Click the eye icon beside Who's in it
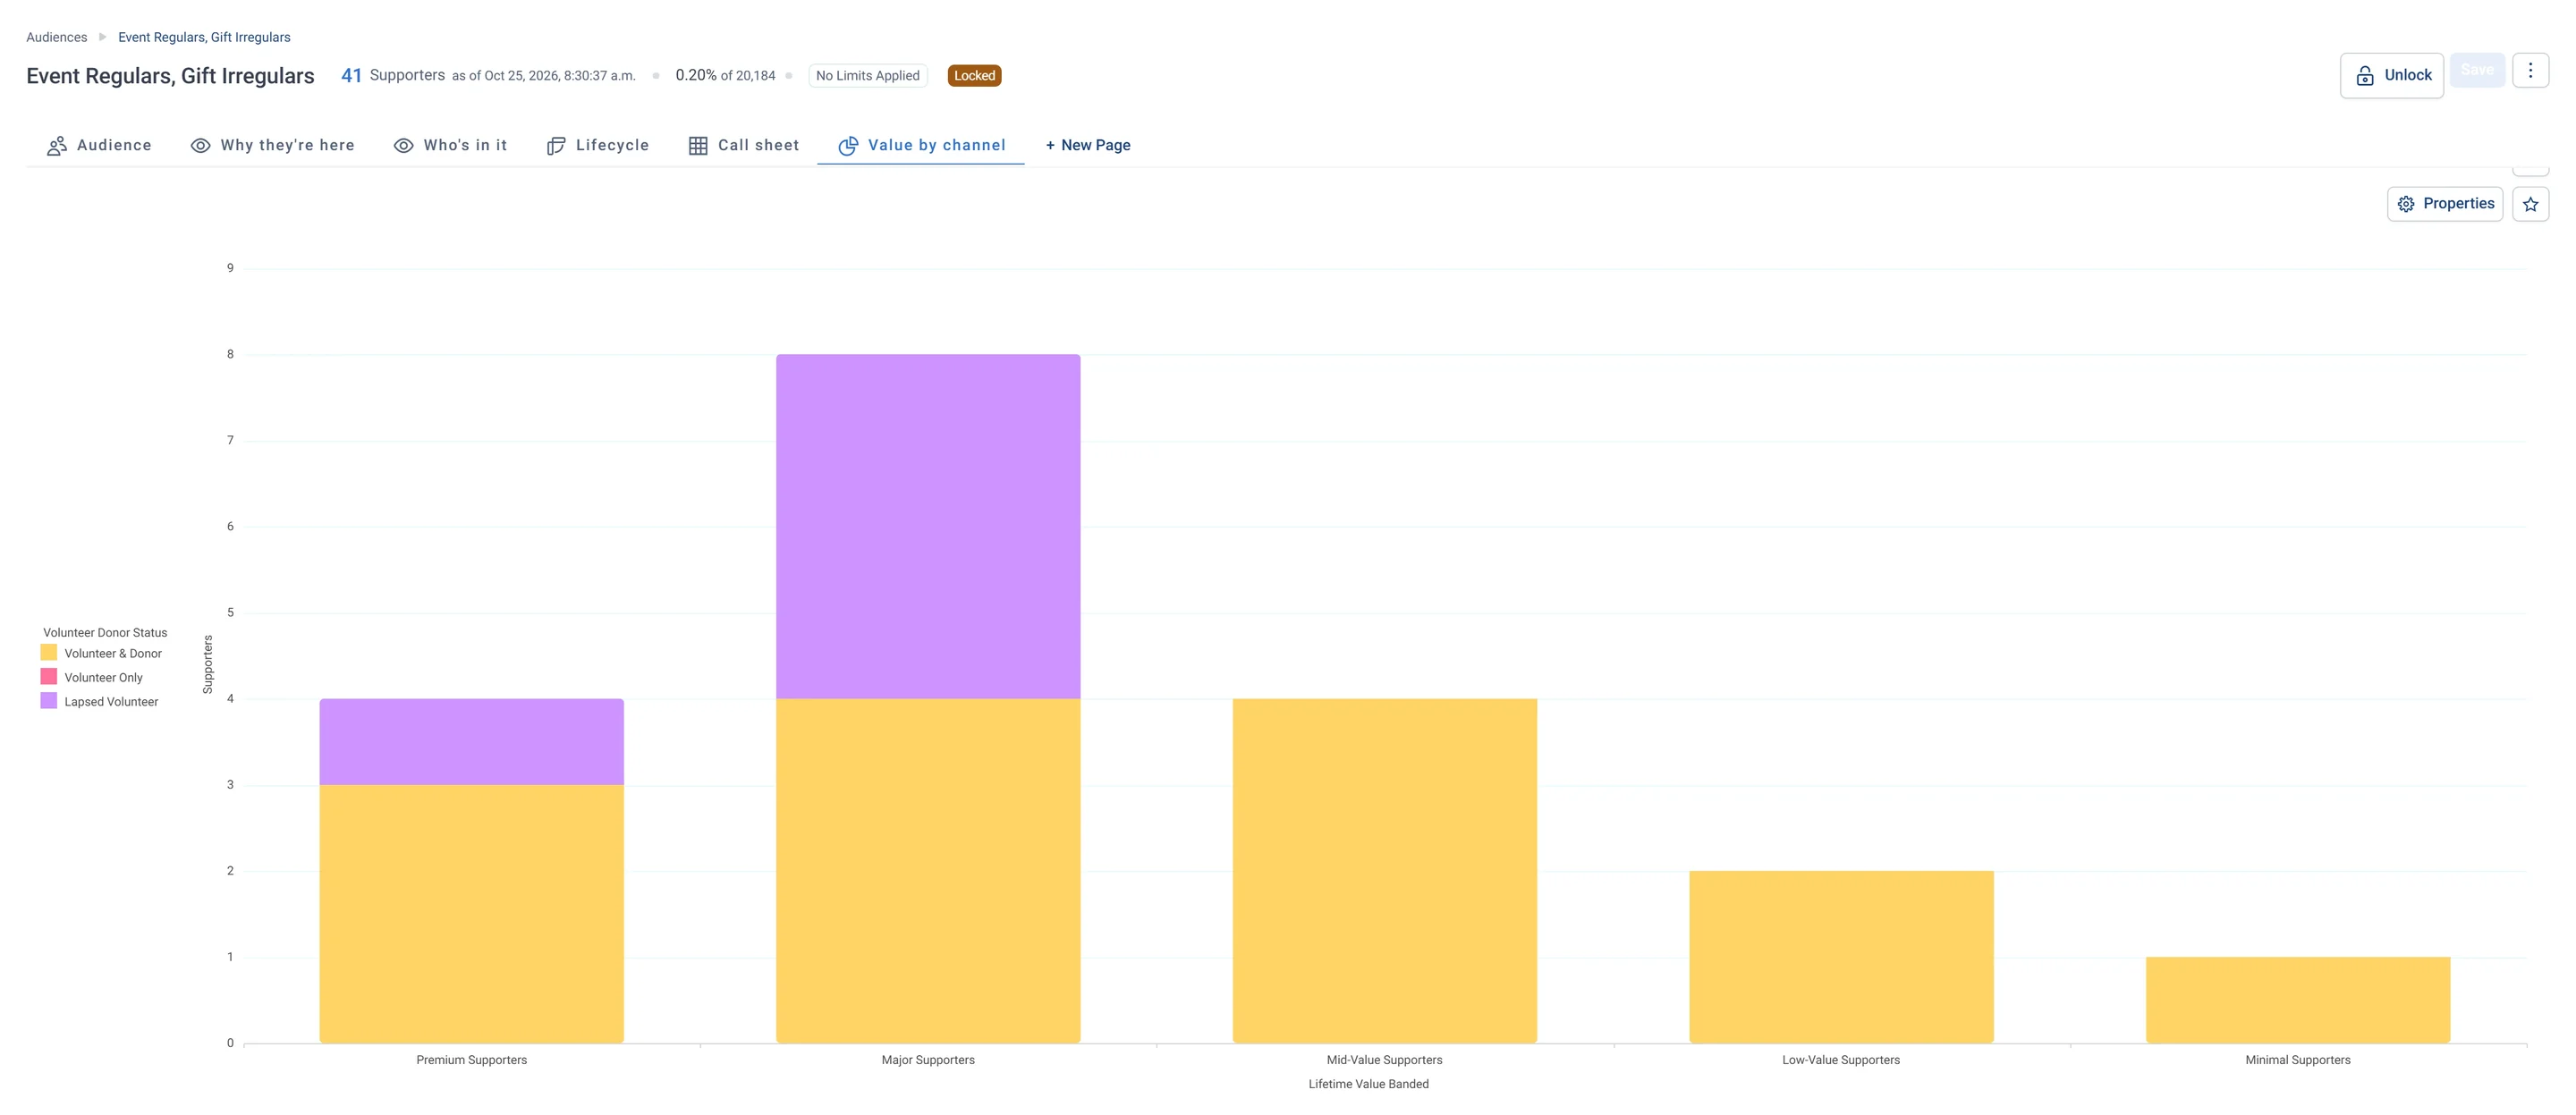The width and height of the screenshot is (2576, 1115). tap(404, 146)
